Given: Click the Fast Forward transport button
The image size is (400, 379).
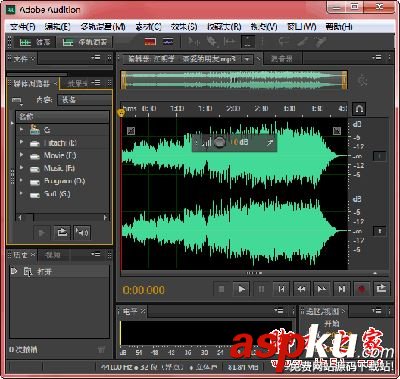Looking at the screenshot, I should click(321, 289).
